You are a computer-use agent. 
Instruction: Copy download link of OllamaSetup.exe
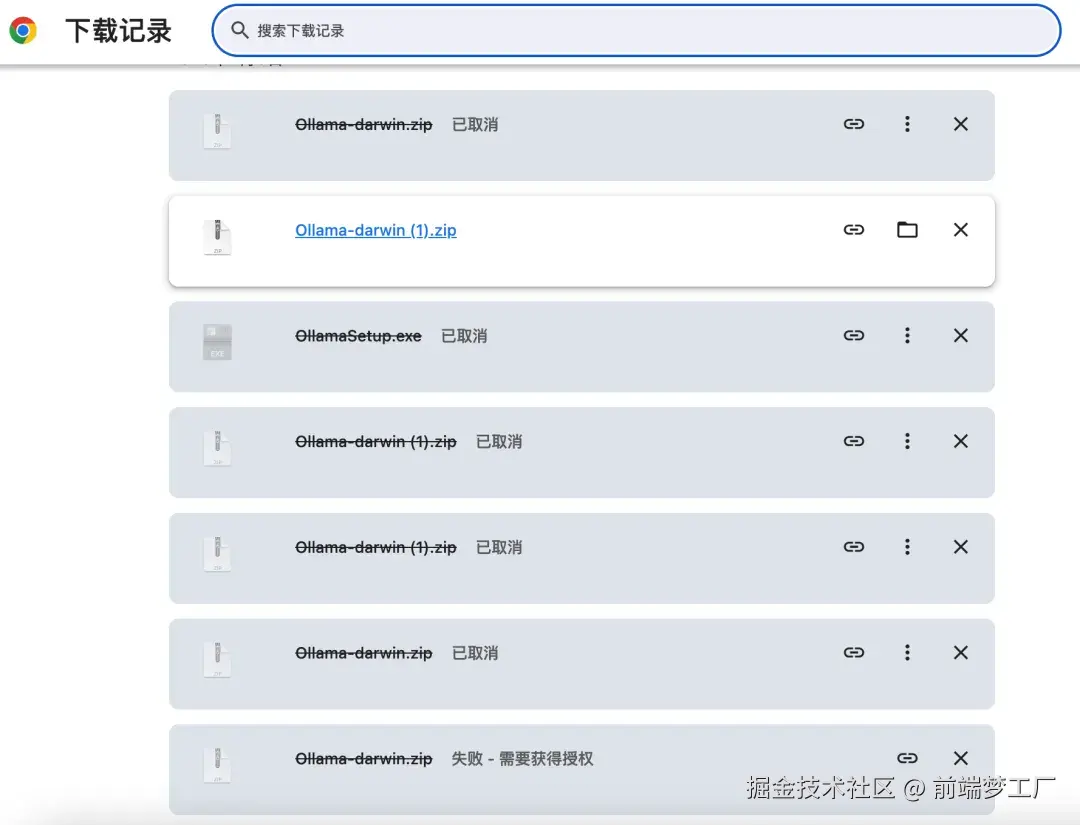854,335
